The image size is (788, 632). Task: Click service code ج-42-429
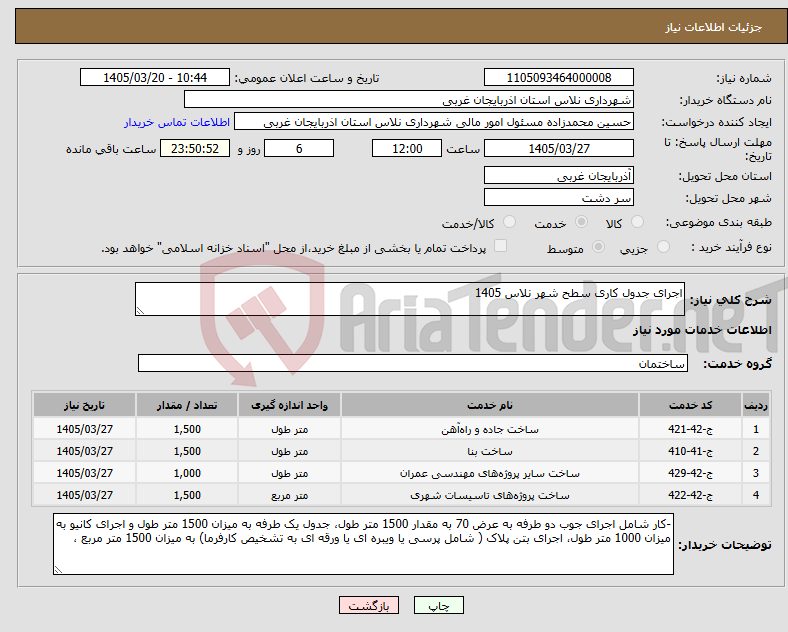click(691, 473)
